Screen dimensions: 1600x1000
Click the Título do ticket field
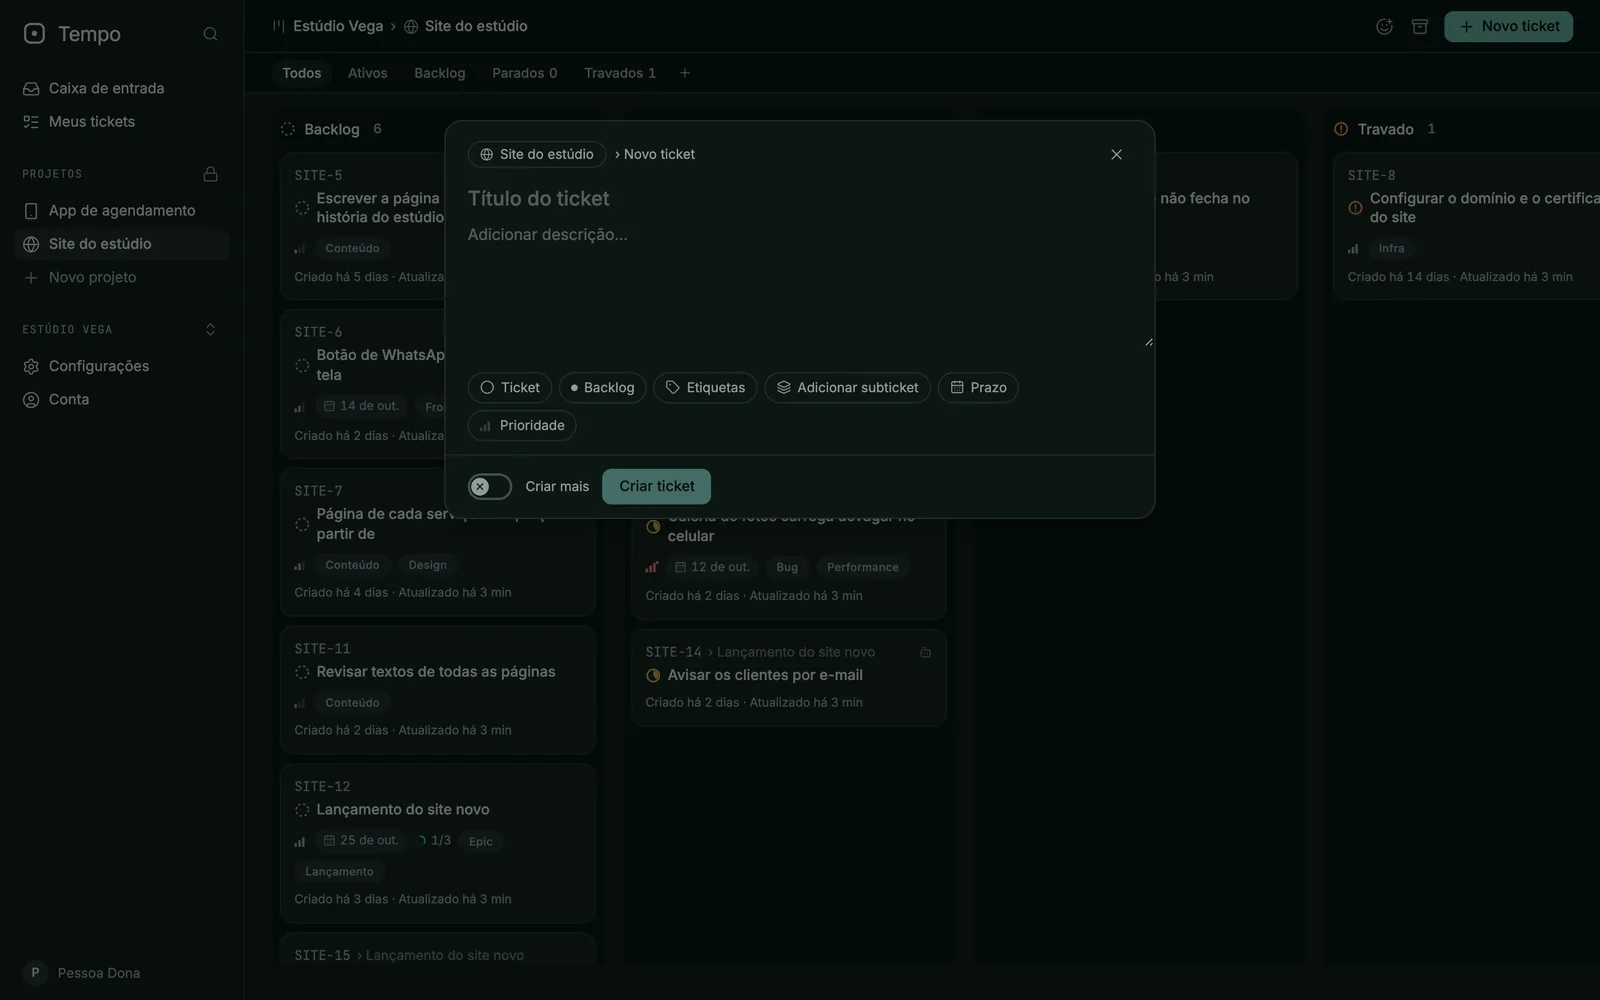[x=799, y=198]
